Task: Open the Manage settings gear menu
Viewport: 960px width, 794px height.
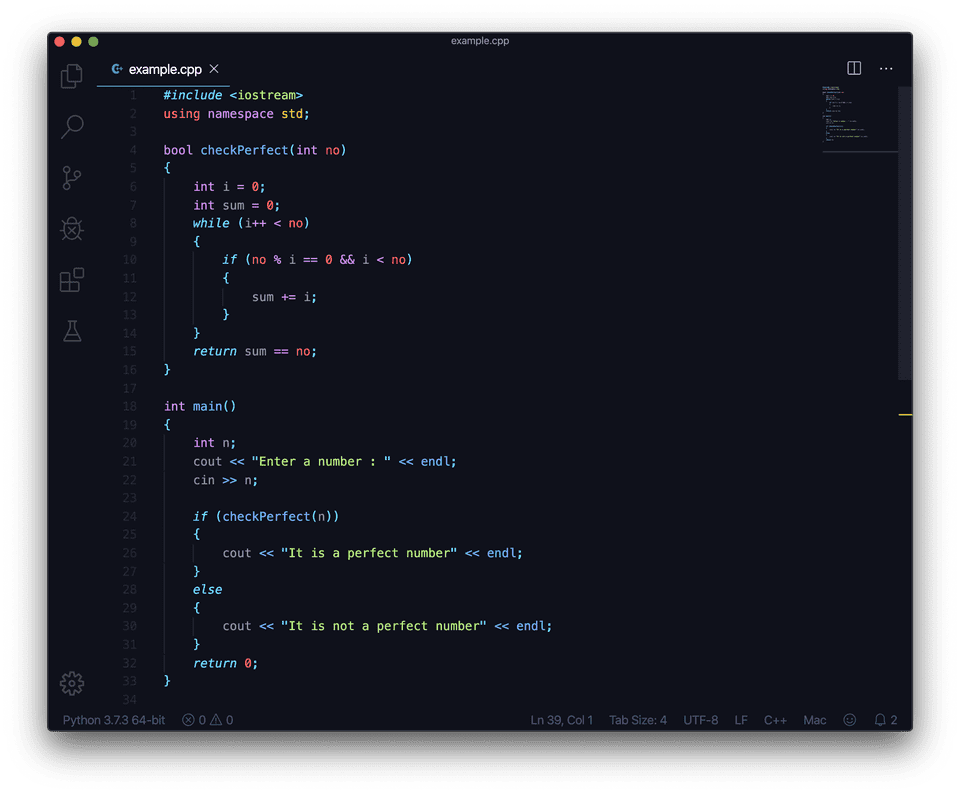Action: click(x=71, y=683)
